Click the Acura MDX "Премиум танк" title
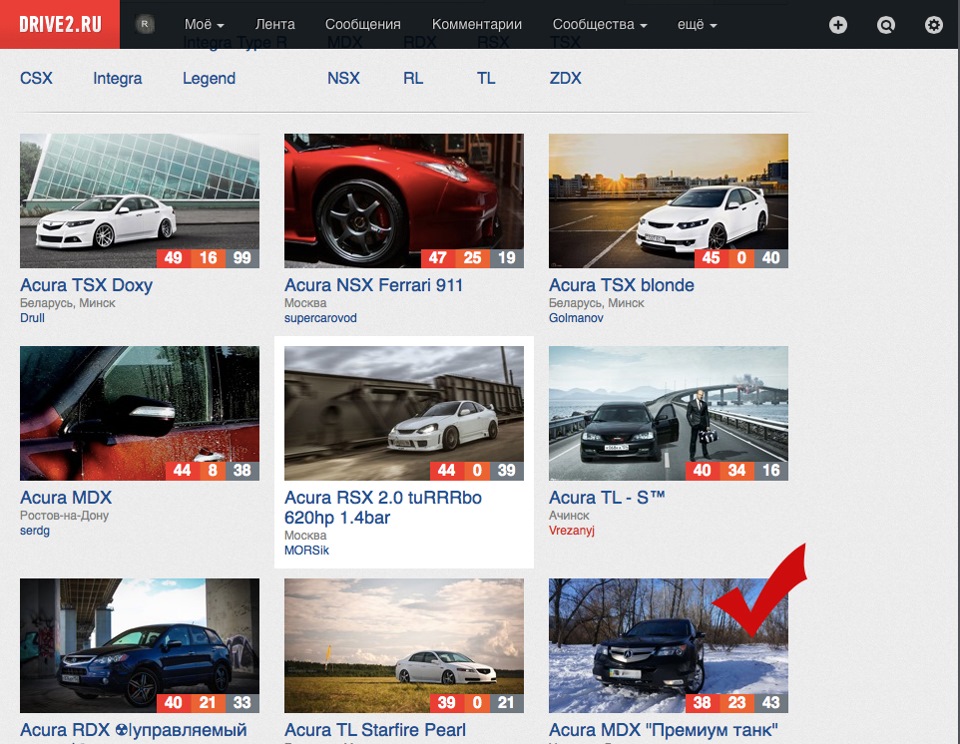The image size is (960, 744). pos(664,730)
